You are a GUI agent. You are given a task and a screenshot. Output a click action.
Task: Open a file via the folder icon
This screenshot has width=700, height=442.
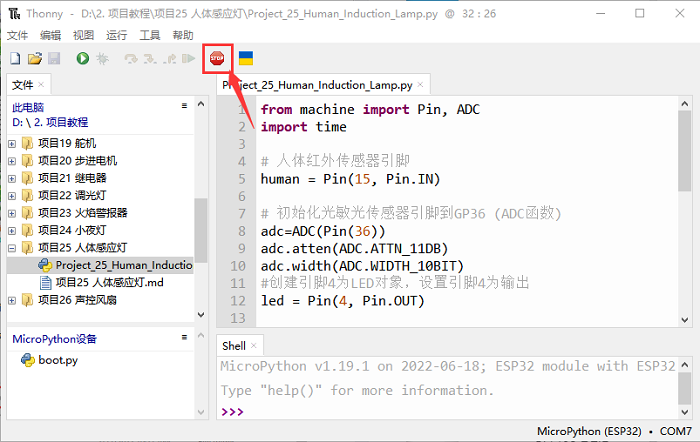(34, 59)
